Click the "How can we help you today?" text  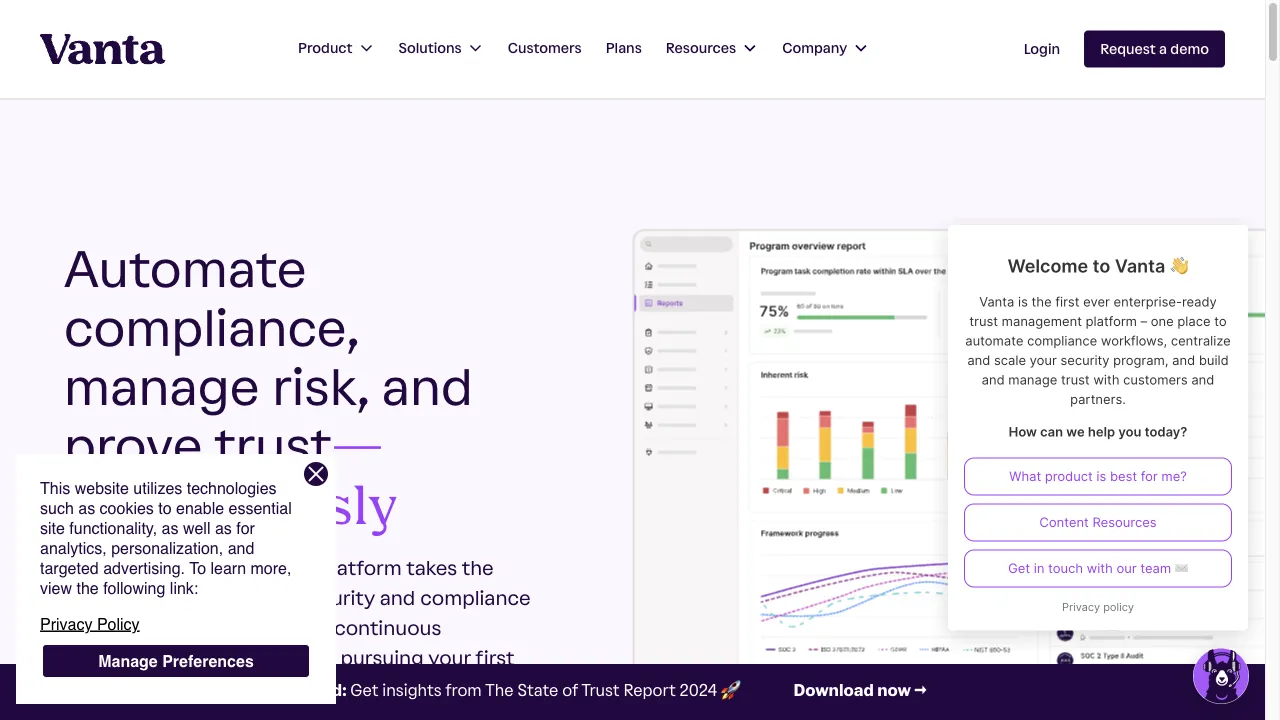tap(1098, 432)
